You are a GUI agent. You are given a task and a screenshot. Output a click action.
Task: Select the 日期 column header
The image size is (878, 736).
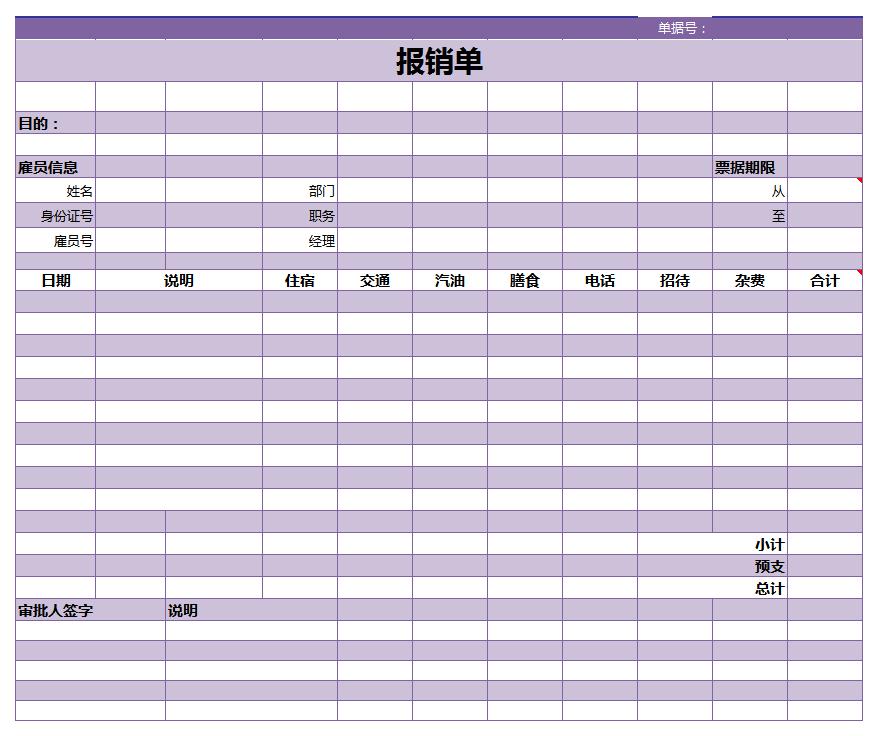coord(55,281)
